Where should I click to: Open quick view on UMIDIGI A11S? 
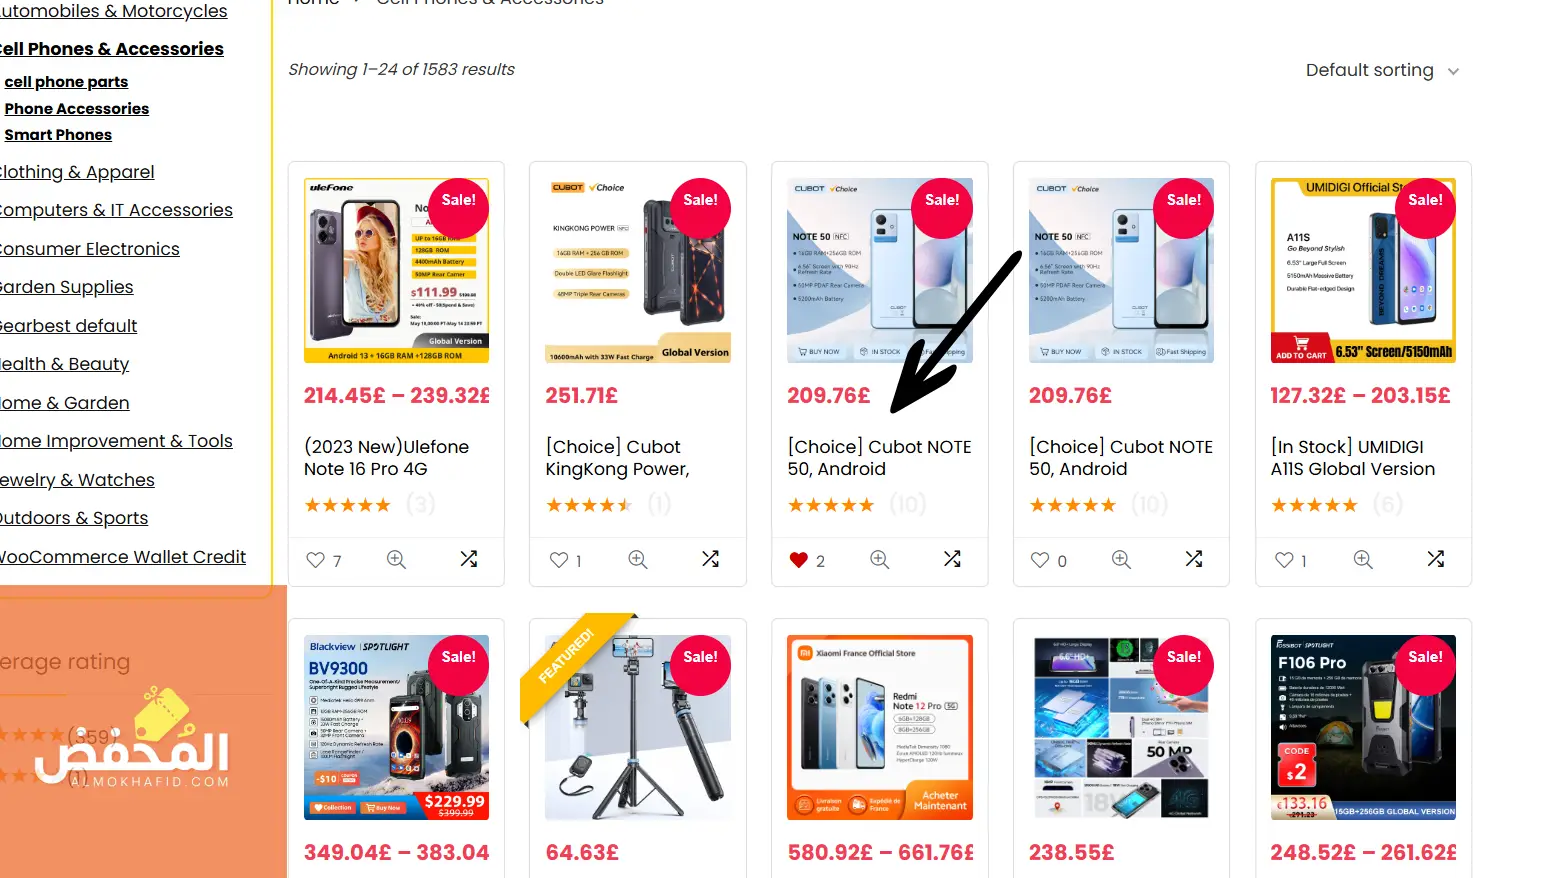[x=1363, y=560]
